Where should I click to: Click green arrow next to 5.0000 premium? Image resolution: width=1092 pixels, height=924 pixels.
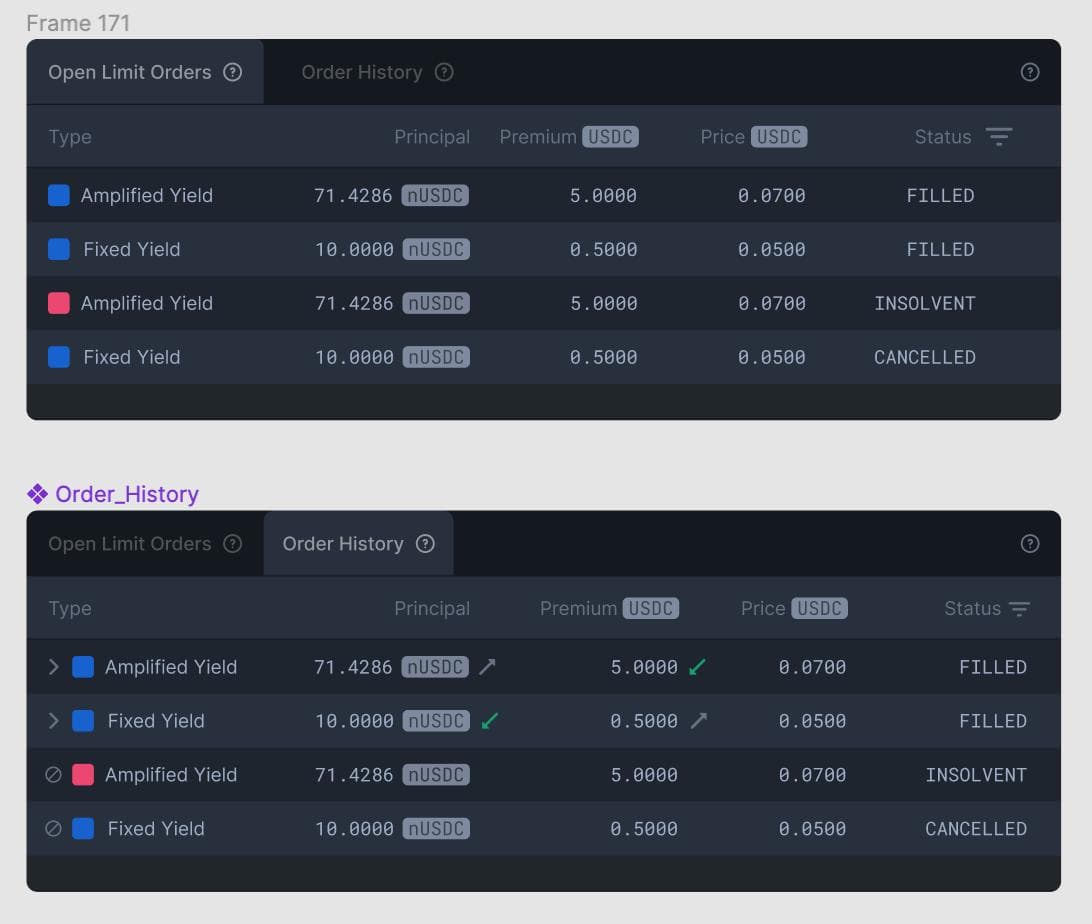[697, 667]
